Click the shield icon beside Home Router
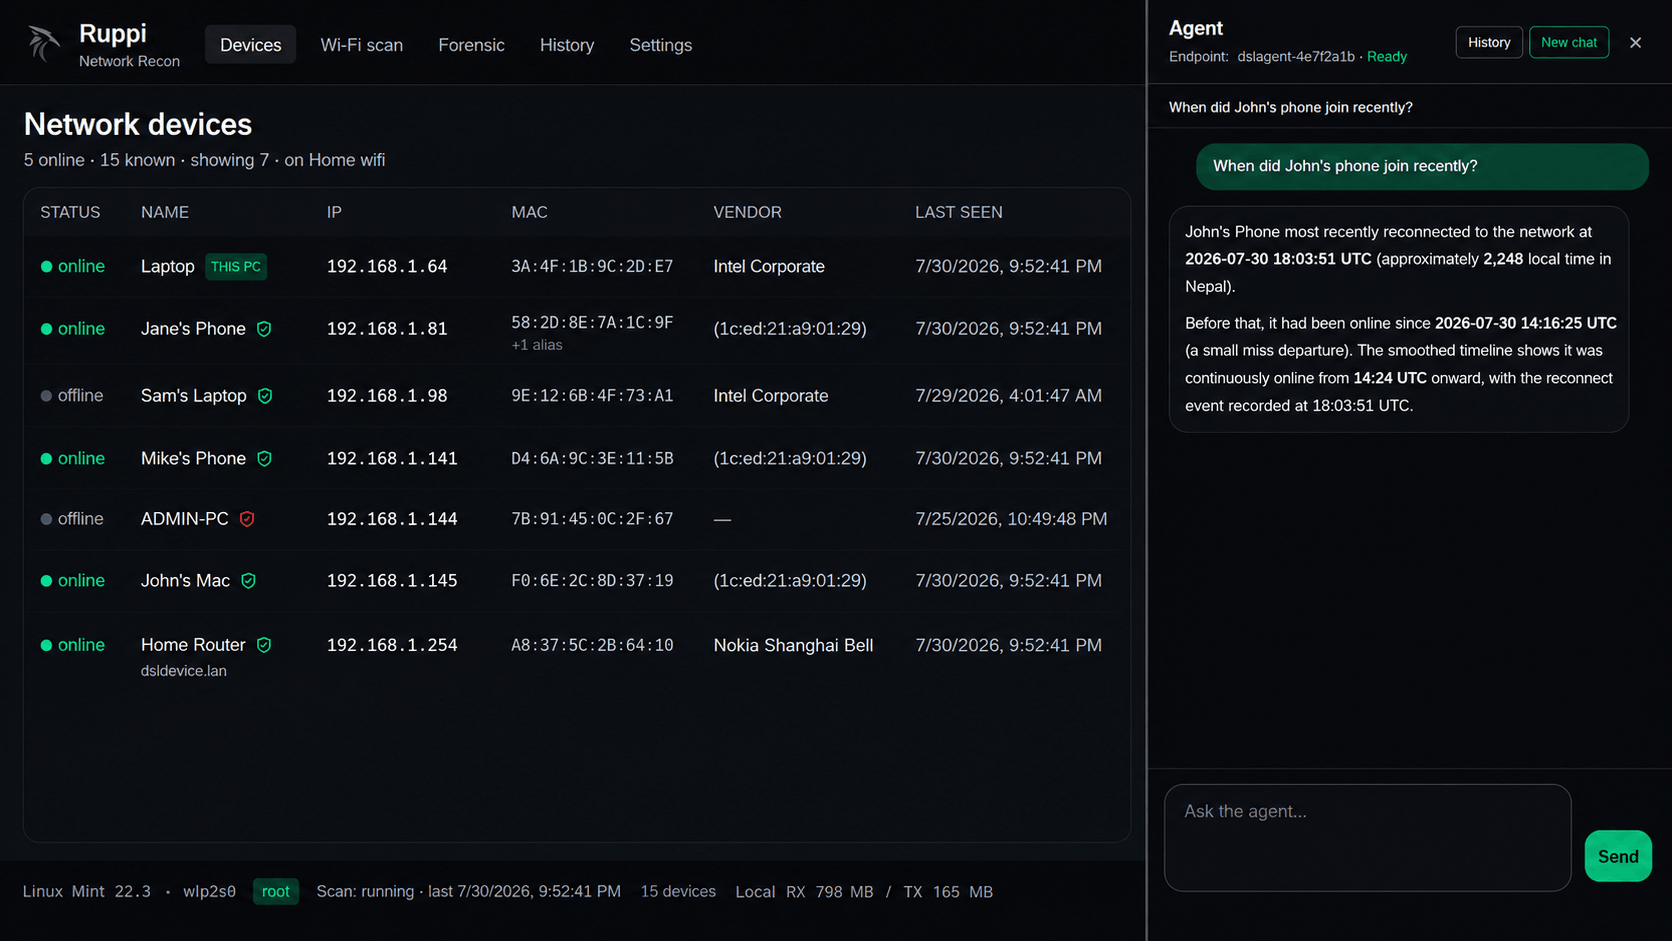 (x=264, y=645)
